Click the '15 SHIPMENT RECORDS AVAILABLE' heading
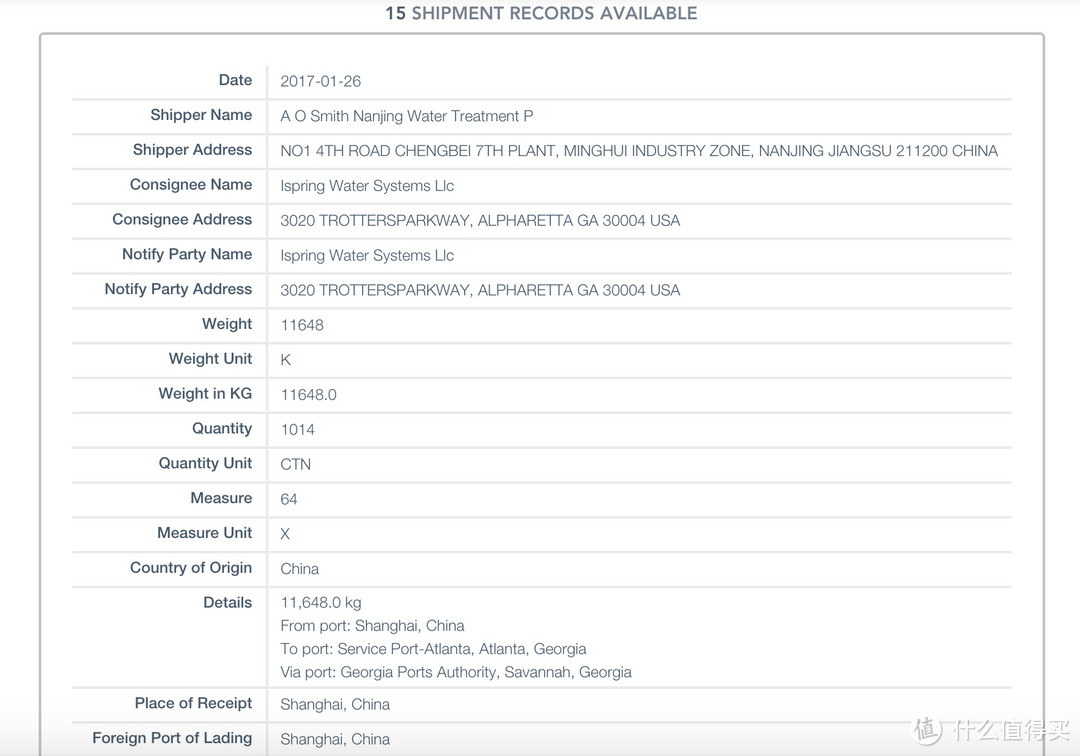Image resolution: width=1080 pixels, height=756 pixels. pyautogui.click(x=541, y=13)
